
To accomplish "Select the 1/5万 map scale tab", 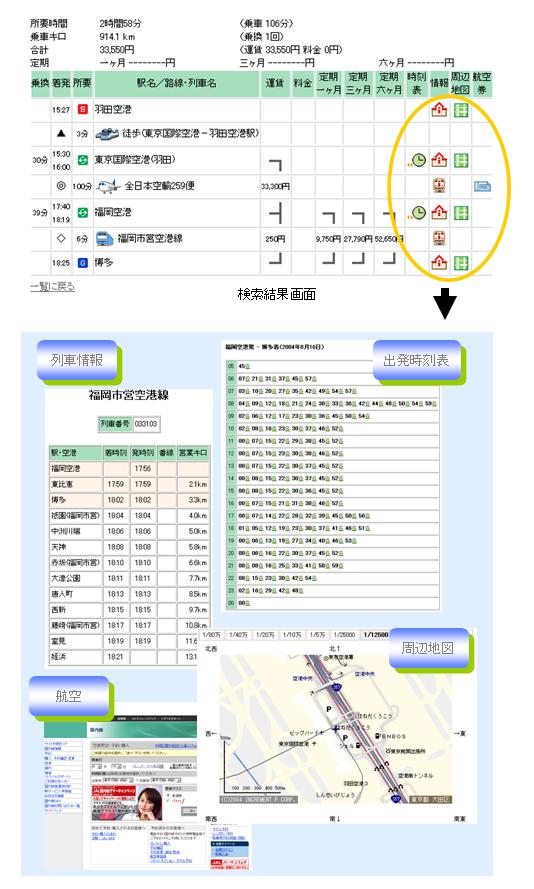I will (x=317, y=635).
